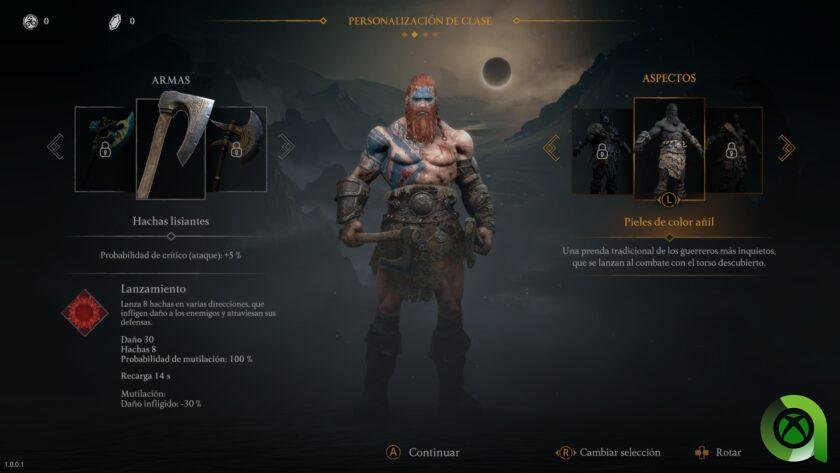Click the A button icon beside Continuar
Image resolution: width=840 pixels, height=473 pixels.
[x=393, y=452]
